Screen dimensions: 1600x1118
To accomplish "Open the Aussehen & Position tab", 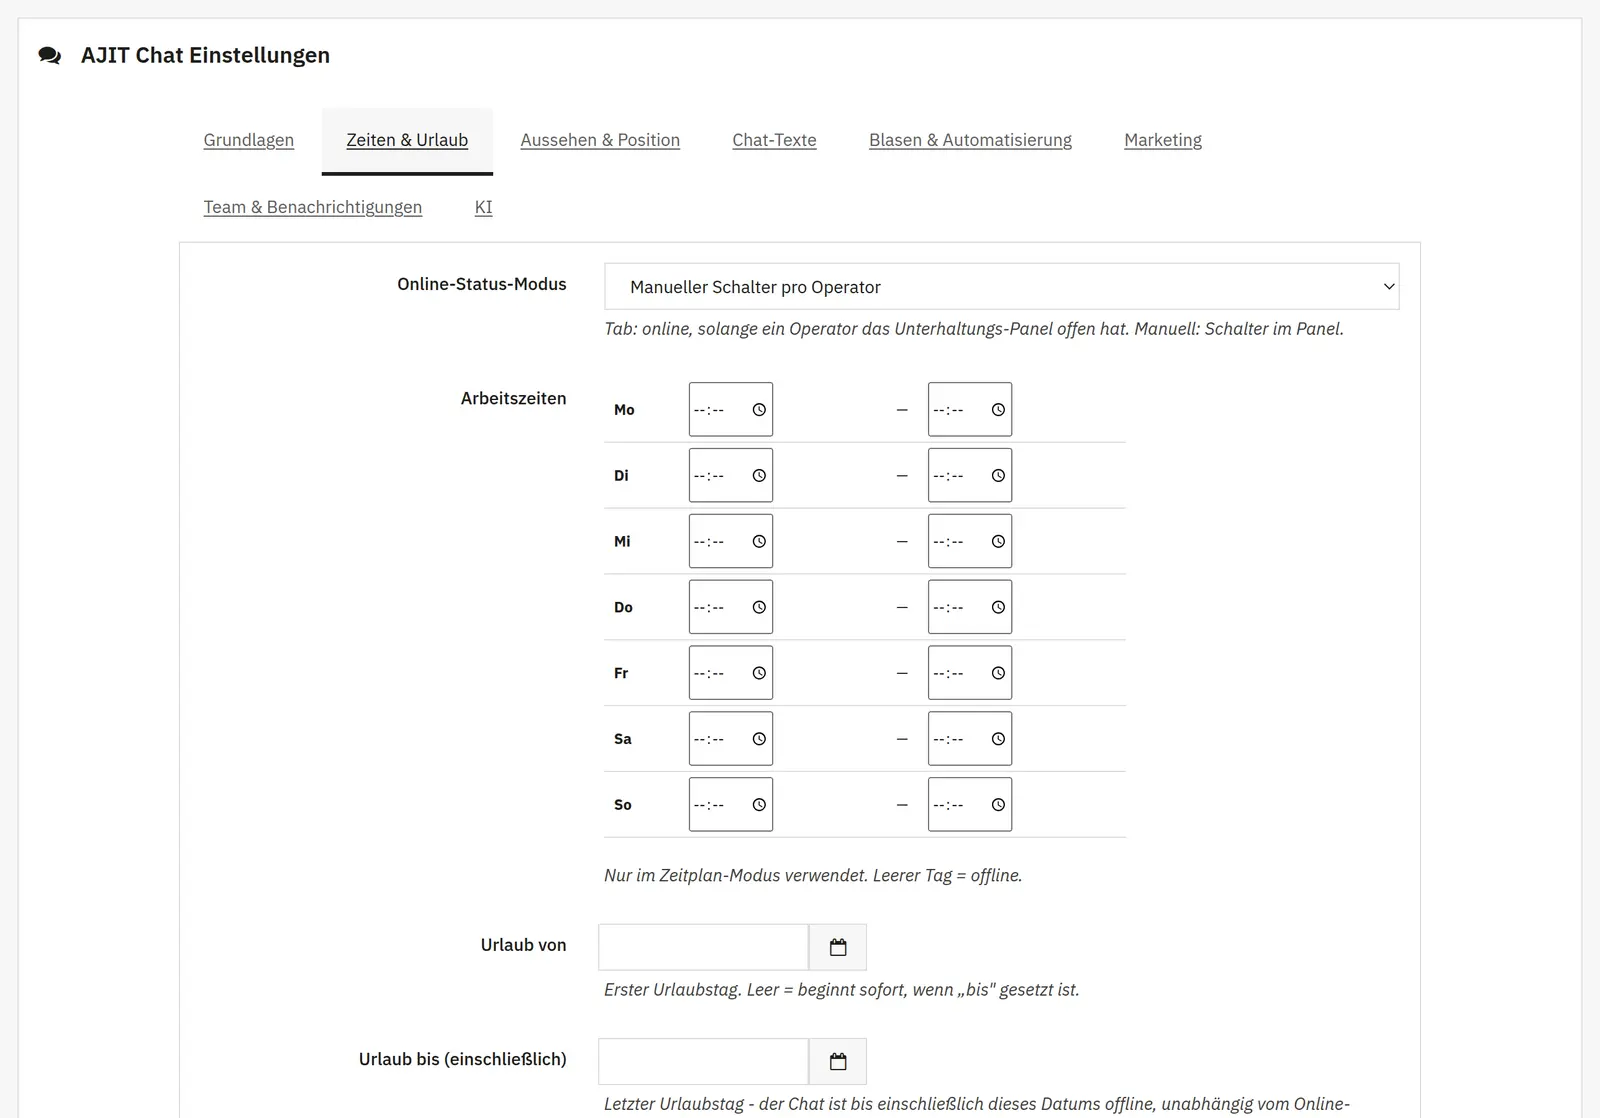I will click(x=600, y=140).
